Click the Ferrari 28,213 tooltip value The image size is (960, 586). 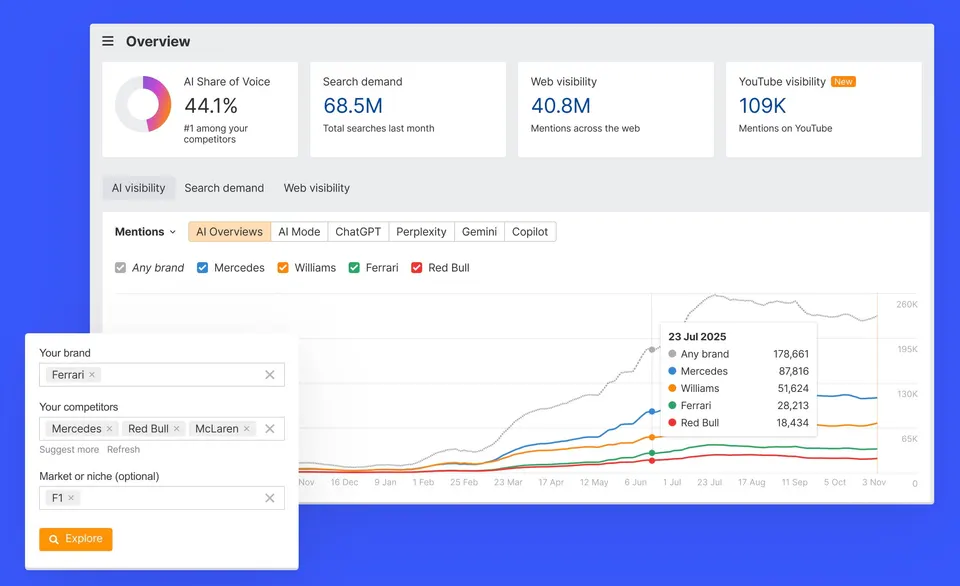pyautogui.click(x=793, y=405)
